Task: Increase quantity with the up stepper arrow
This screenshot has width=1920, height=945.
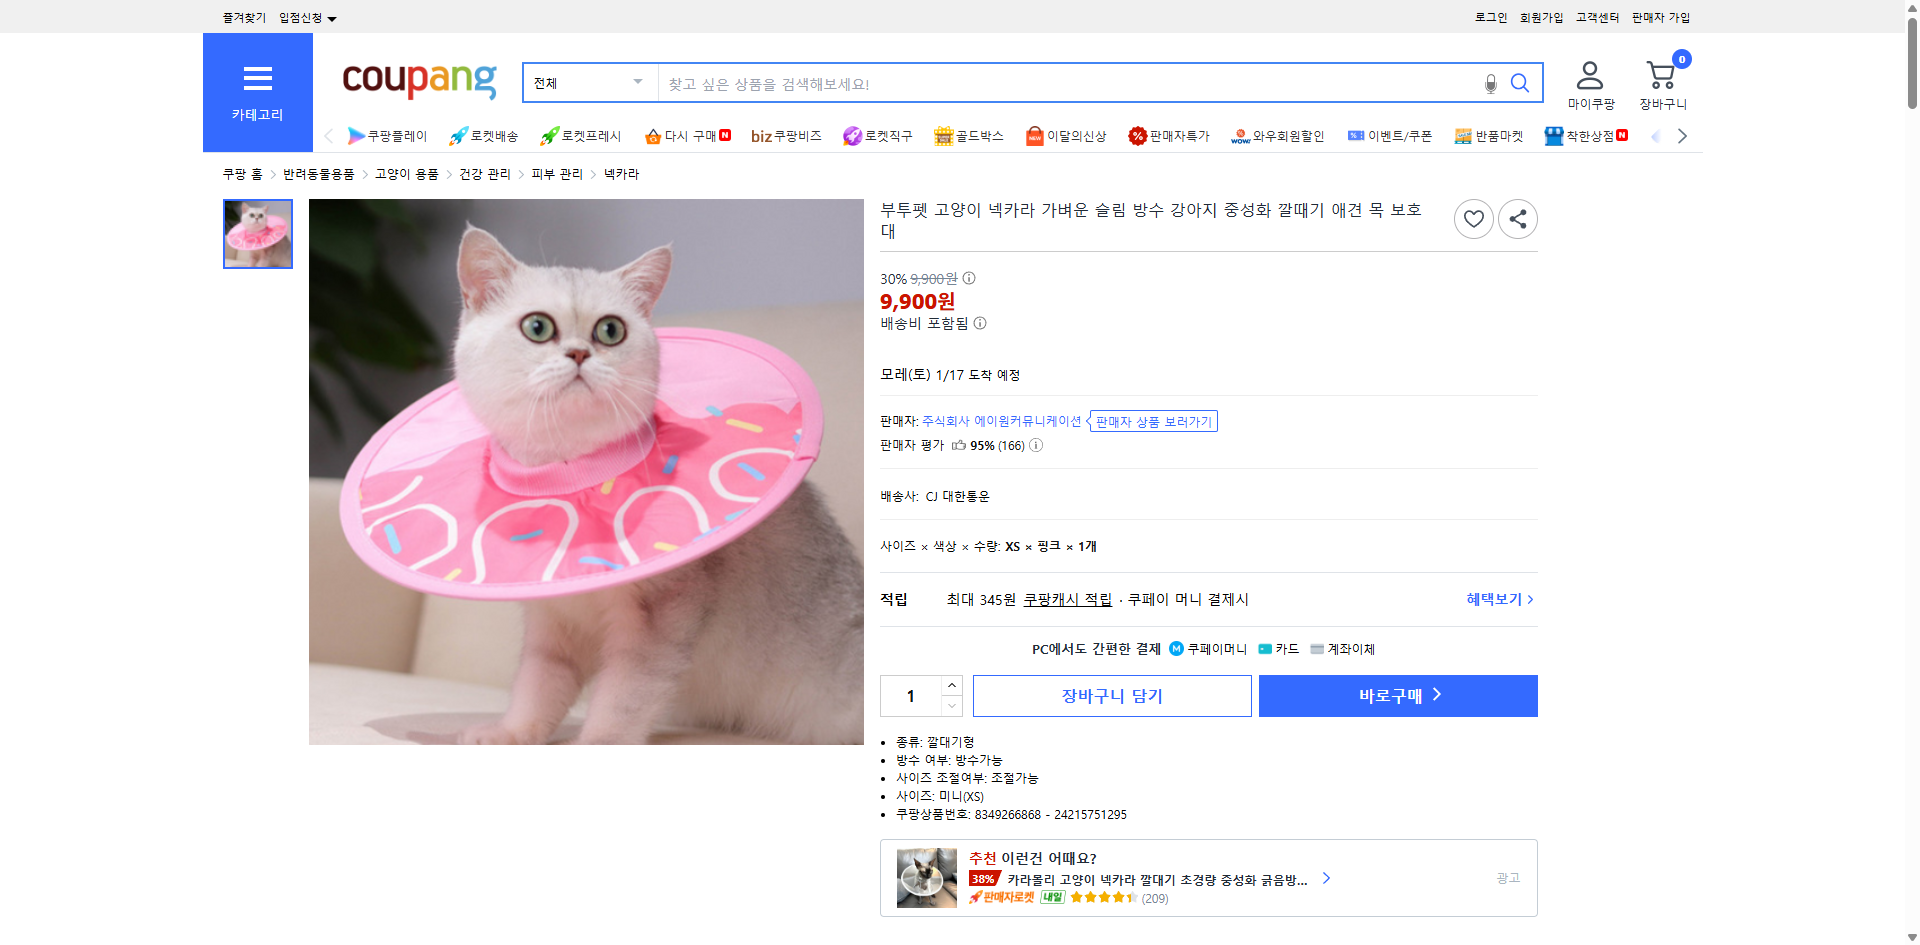Action: pyautogui.click(x=951, y=684)
